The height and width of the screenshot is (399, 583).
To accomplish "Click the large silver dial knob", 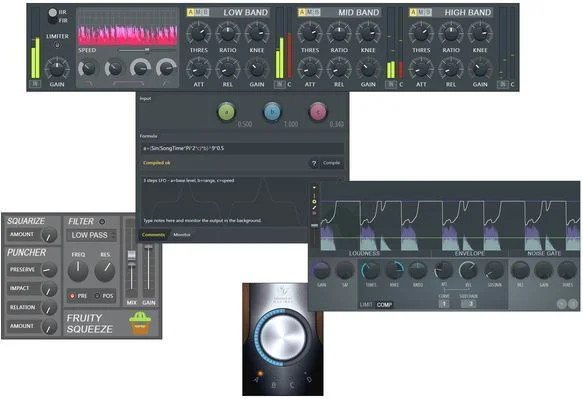I will pyautogui.click(x=283, y=338).
